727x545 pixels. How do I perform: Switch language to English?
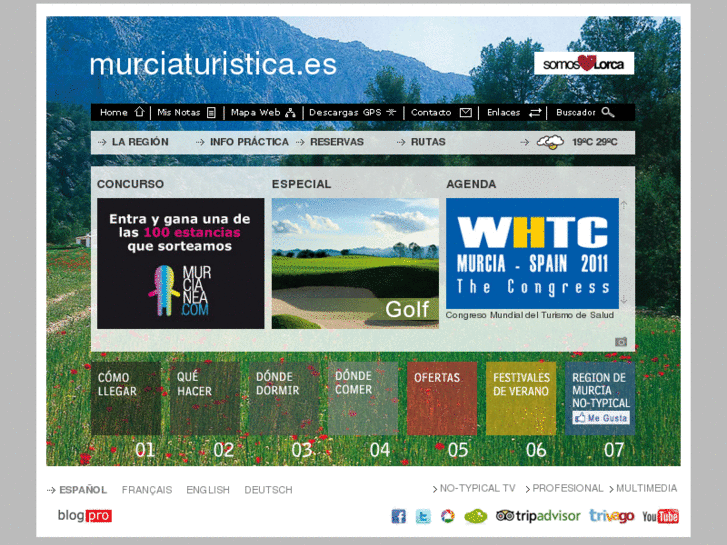(208, 490)
